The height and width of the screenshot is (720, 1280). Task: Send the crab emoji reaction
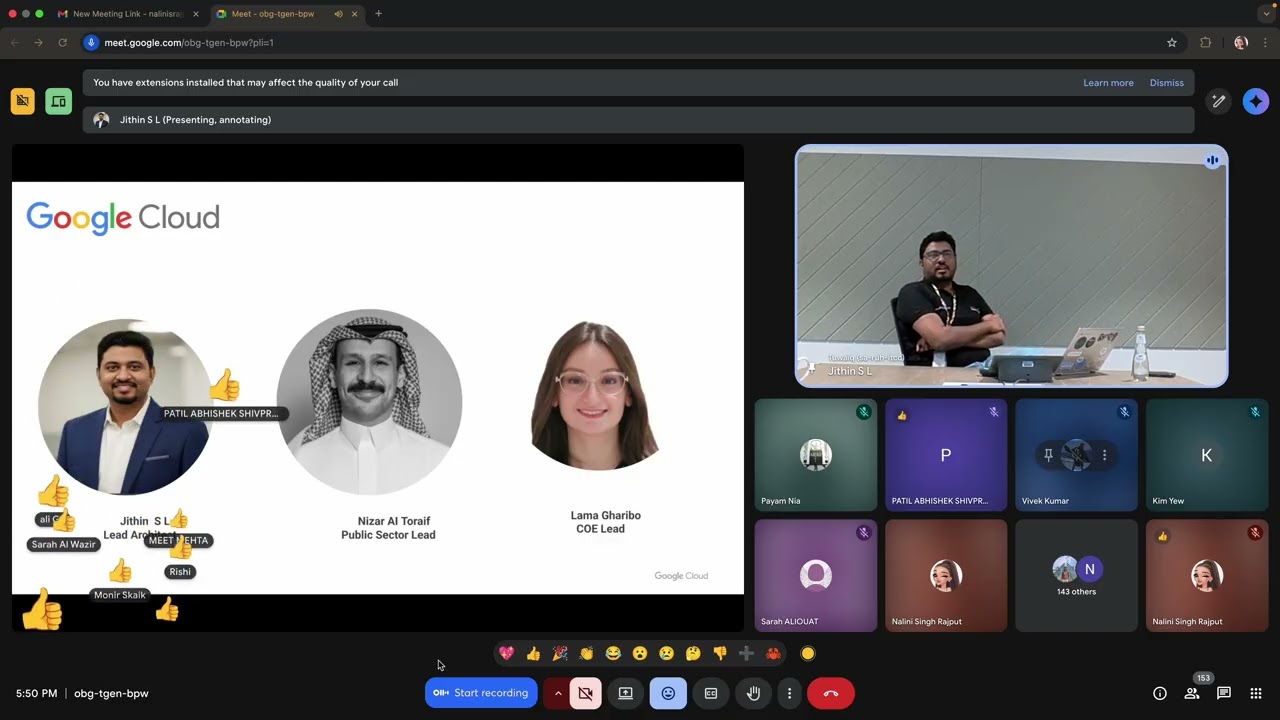click(x=773, y=654)
